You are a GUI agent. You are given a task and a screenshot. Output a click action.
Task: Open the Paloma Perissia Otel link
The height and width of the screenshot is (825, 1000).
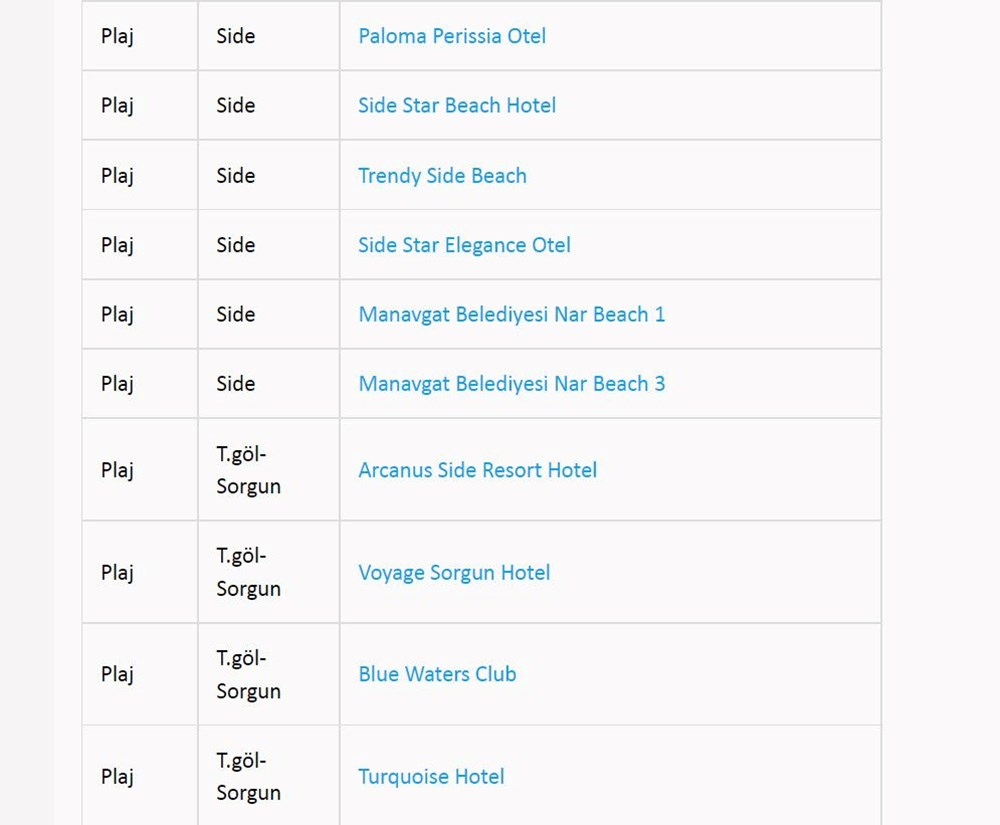click(x=452, y=36)
